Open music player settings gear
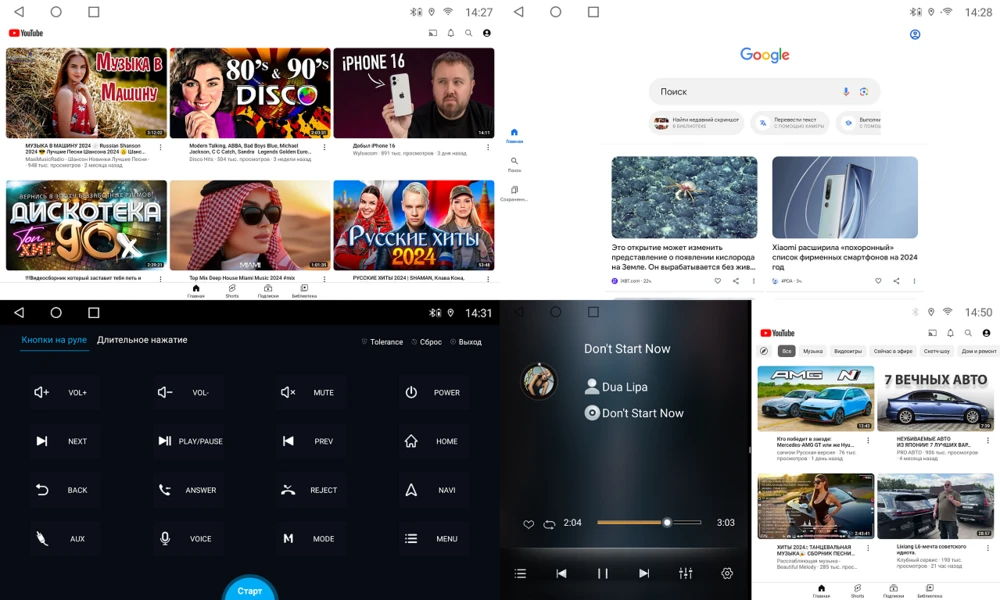This screenshot has width=1000, height=600. click(727, 573)
